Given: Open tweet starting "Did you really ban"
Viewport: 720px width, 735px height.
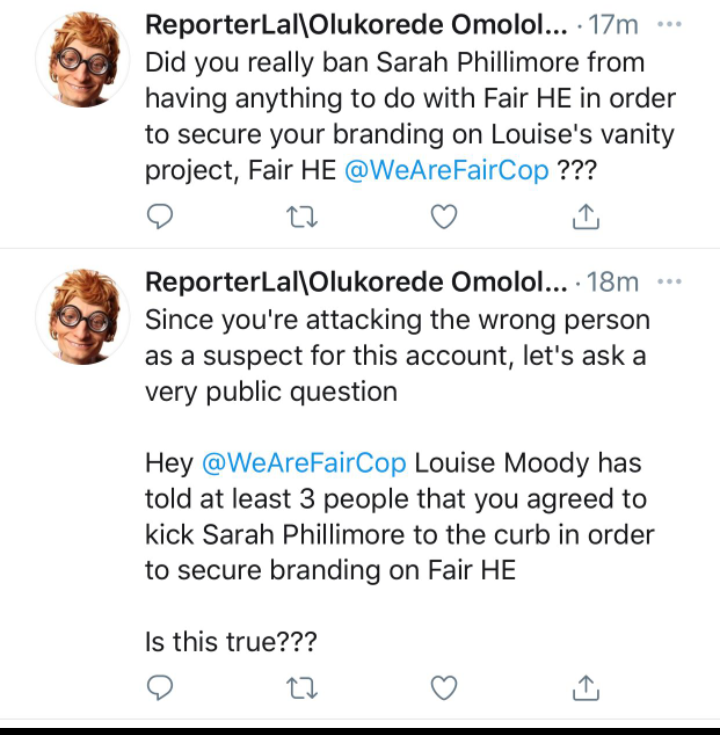Looking at the screenshot, I should [400, 98].
